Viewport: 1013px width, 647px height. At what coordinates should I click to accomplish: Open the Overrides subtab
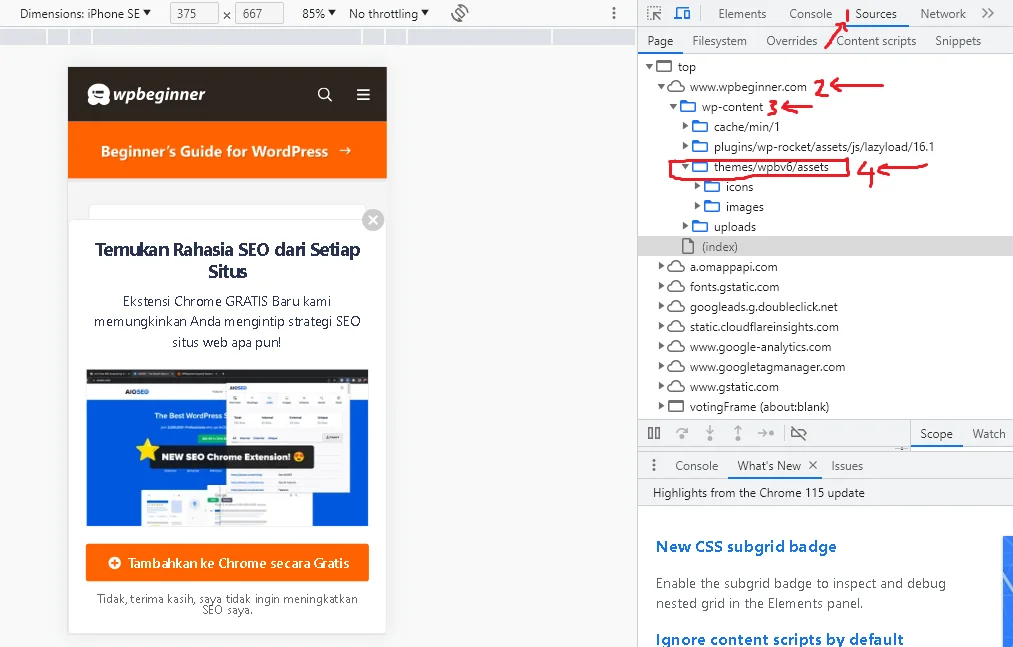click(791, 41)
